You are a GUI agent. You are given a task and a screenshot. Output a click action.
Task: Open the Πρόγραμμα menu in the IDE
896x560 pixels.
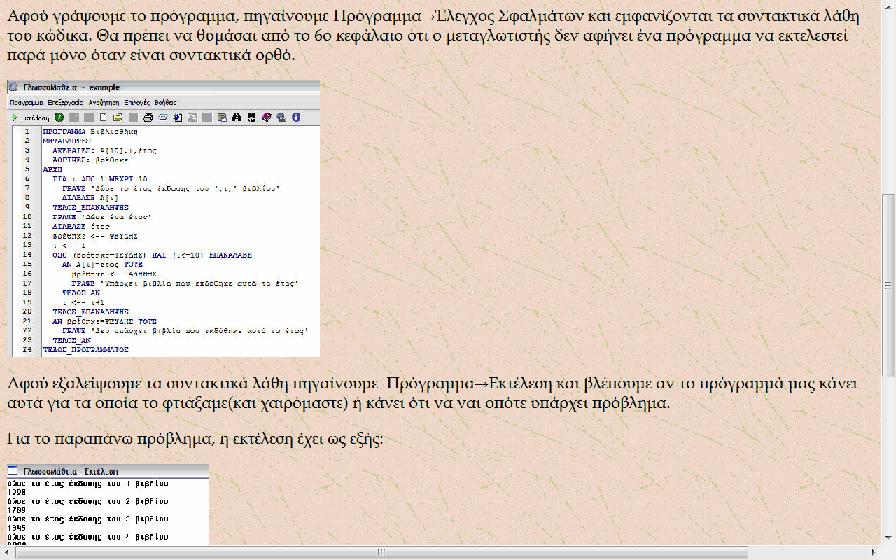tap(26, 102)
